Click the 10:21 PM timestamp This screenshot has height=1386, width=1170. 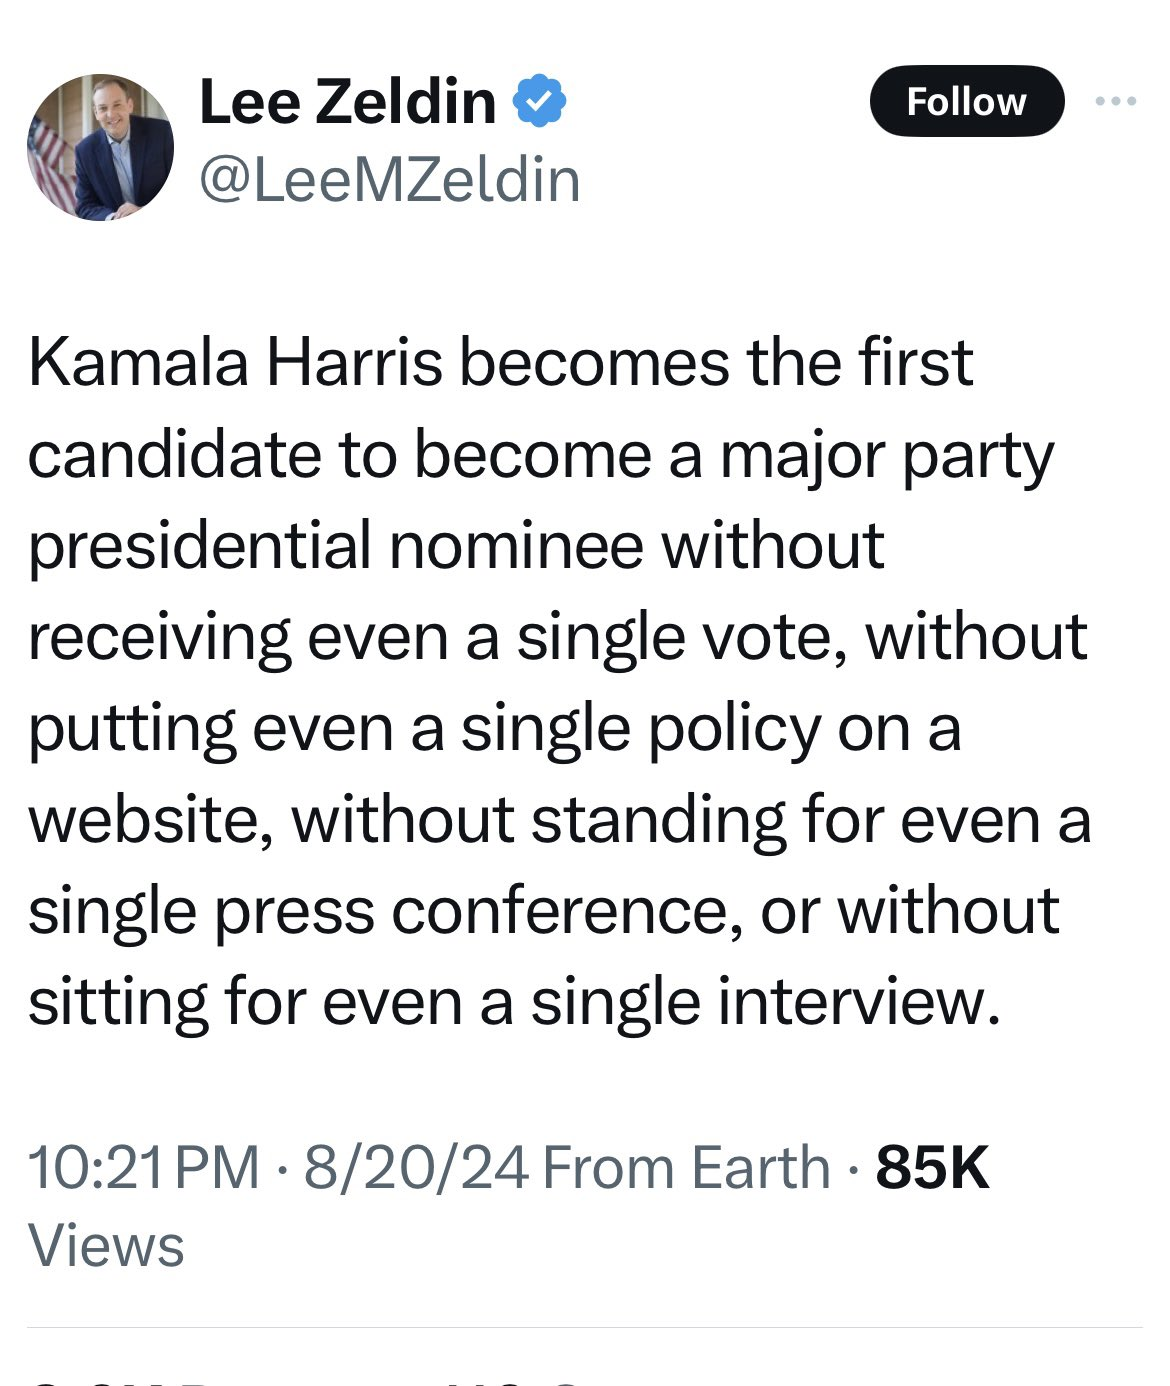coord(144,1168)
